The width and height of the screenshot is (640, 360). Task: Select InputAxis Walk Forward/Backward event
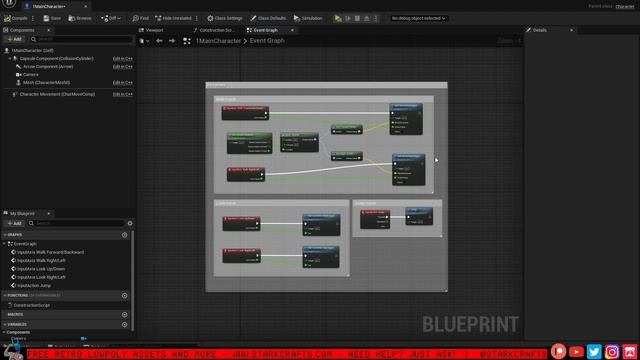[51, 252]
